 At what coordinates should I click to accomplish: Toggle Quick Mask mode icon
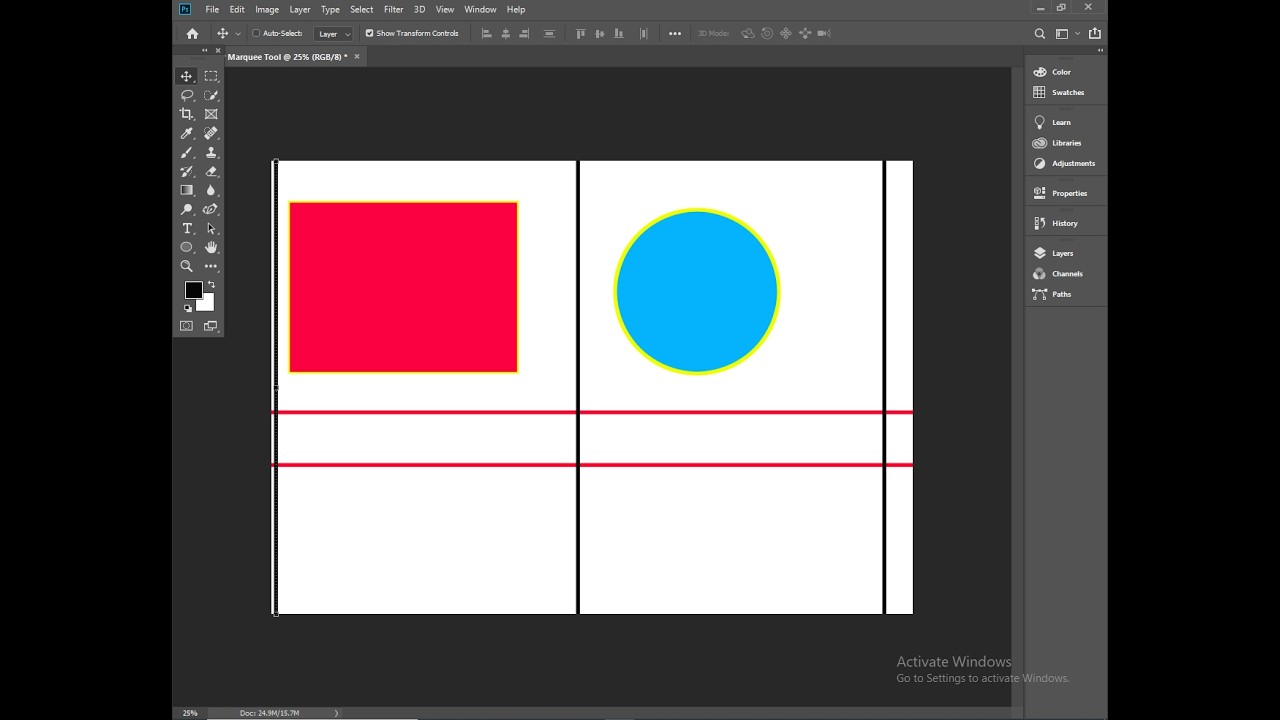click(187, 326)
